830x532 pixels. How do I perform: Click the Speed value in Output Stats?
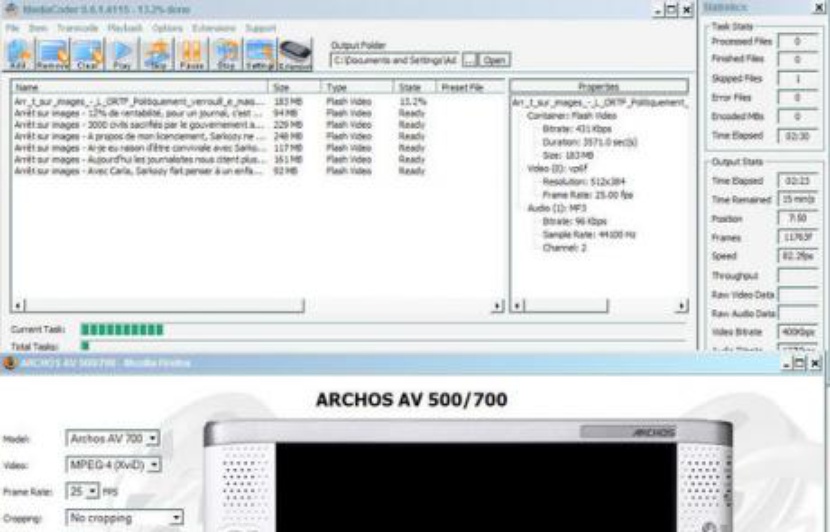click(x=798, y=256)
